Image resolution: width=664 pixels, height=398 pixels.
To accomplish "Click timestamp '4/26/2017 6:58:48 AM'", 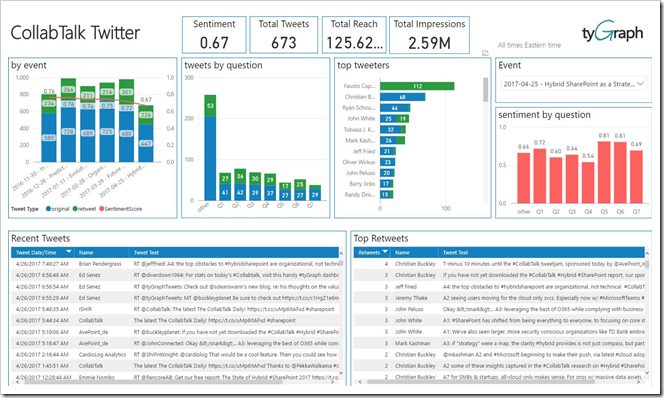I will click(x=42, y=275).
